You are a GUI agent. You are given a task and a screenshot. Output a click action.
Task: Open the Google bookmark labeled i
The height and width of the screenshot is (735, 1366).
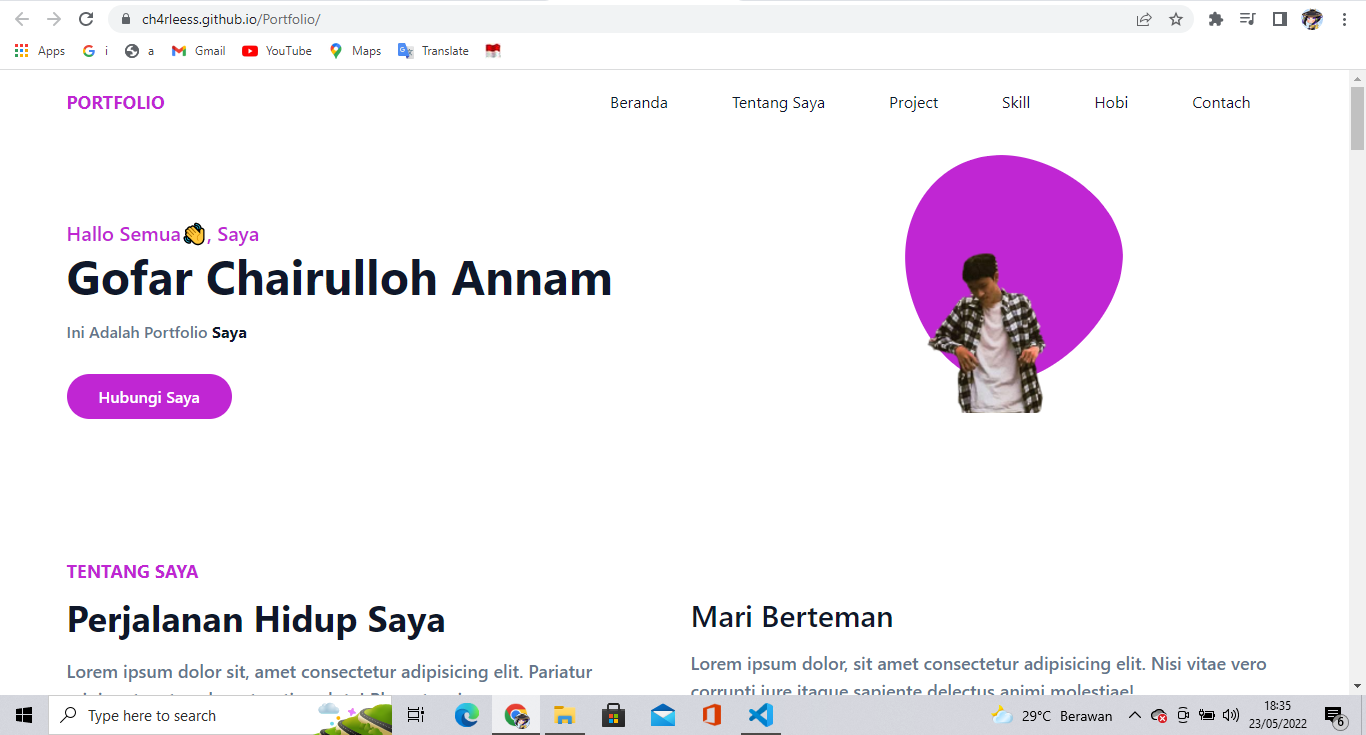[95, 51]
